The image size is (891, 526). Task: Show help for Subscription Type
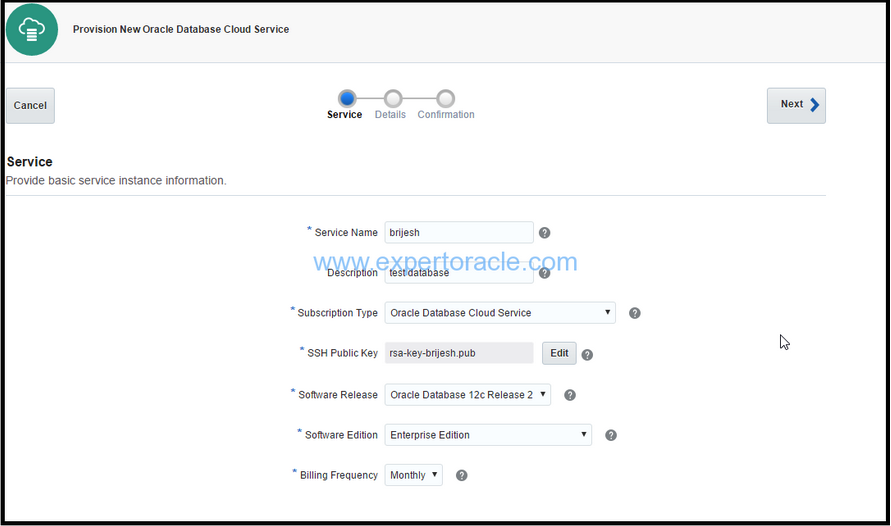coord(635,313)
